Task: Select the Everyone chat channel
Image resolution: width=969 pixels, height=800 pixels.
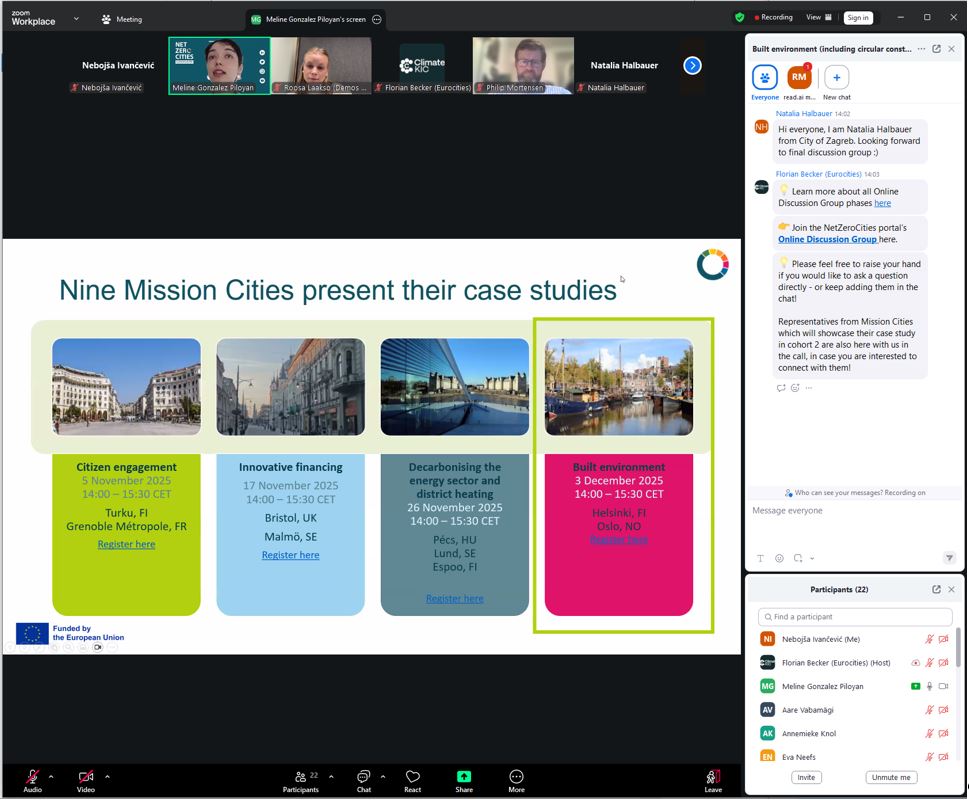Action: [765, 77]
